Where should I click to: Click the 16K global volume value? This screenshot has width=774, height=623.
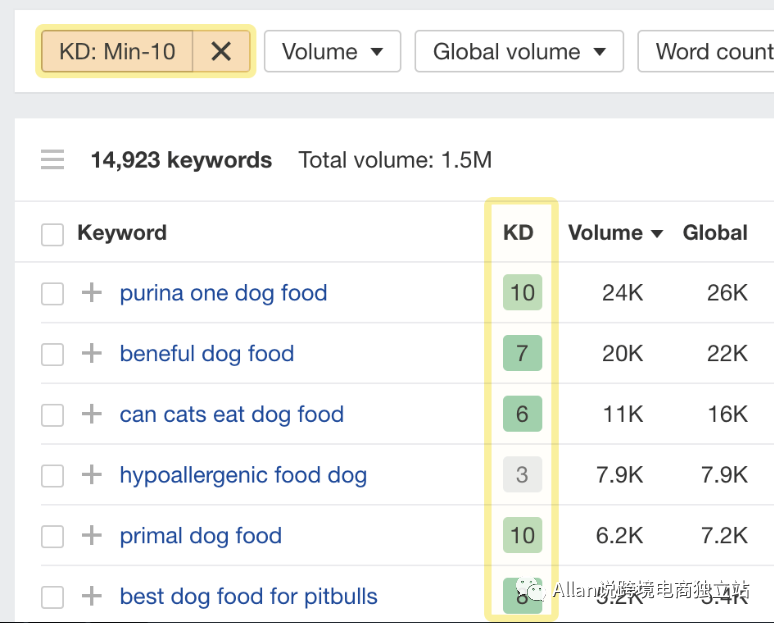[x=728, y=414]
